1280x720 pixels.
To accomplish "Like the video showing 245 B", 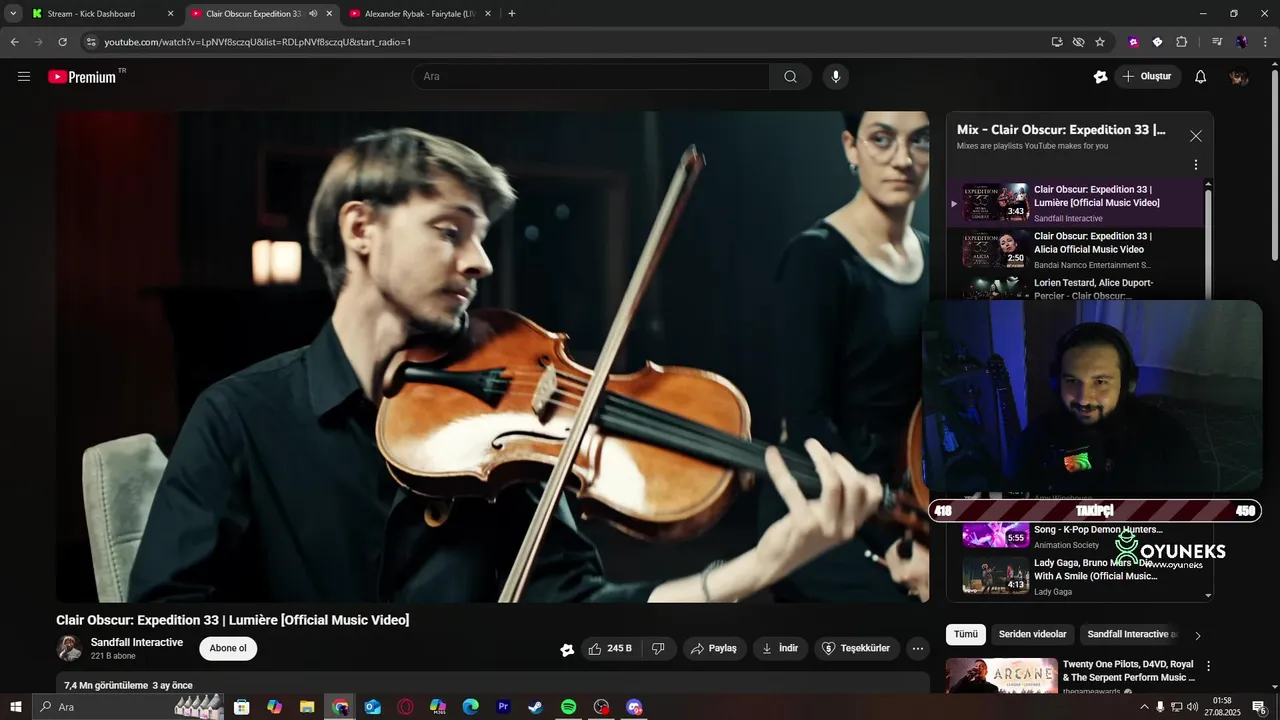I will [x=610, y=649].
